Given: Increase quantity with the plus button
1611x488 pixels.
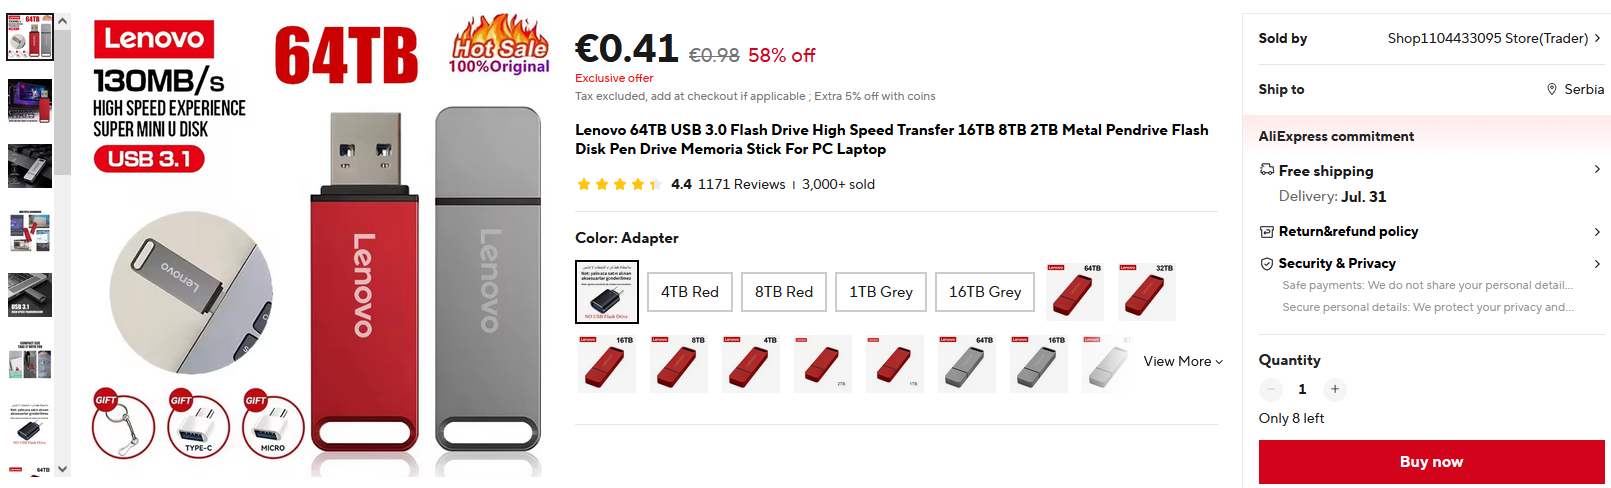Looking at the screenshot, I should [1335, 389].
